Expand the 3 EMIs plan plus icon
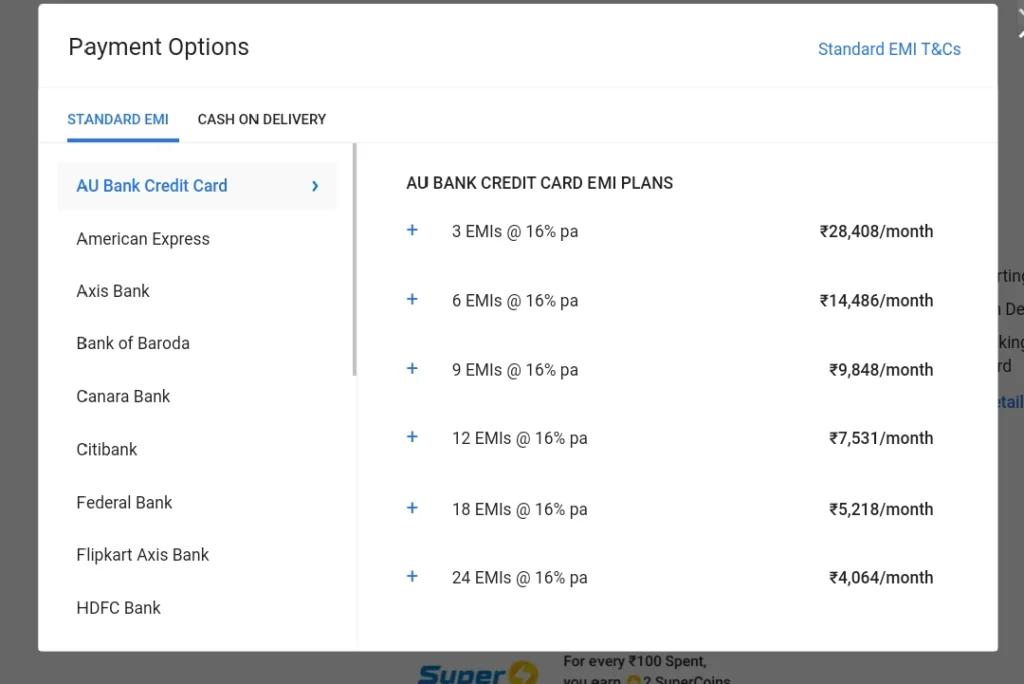This screenshot has width=1024, height=684. 412,230
